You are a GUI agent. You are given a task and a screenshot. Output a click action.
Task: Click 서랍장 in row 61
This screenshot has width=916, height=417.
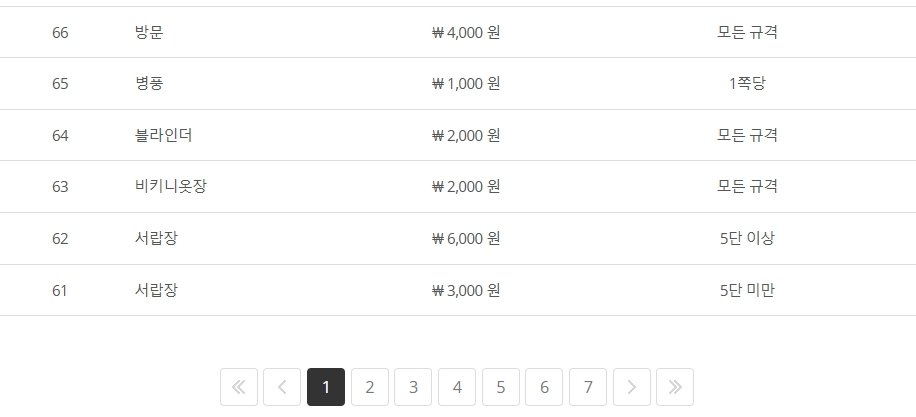(156, 290)
